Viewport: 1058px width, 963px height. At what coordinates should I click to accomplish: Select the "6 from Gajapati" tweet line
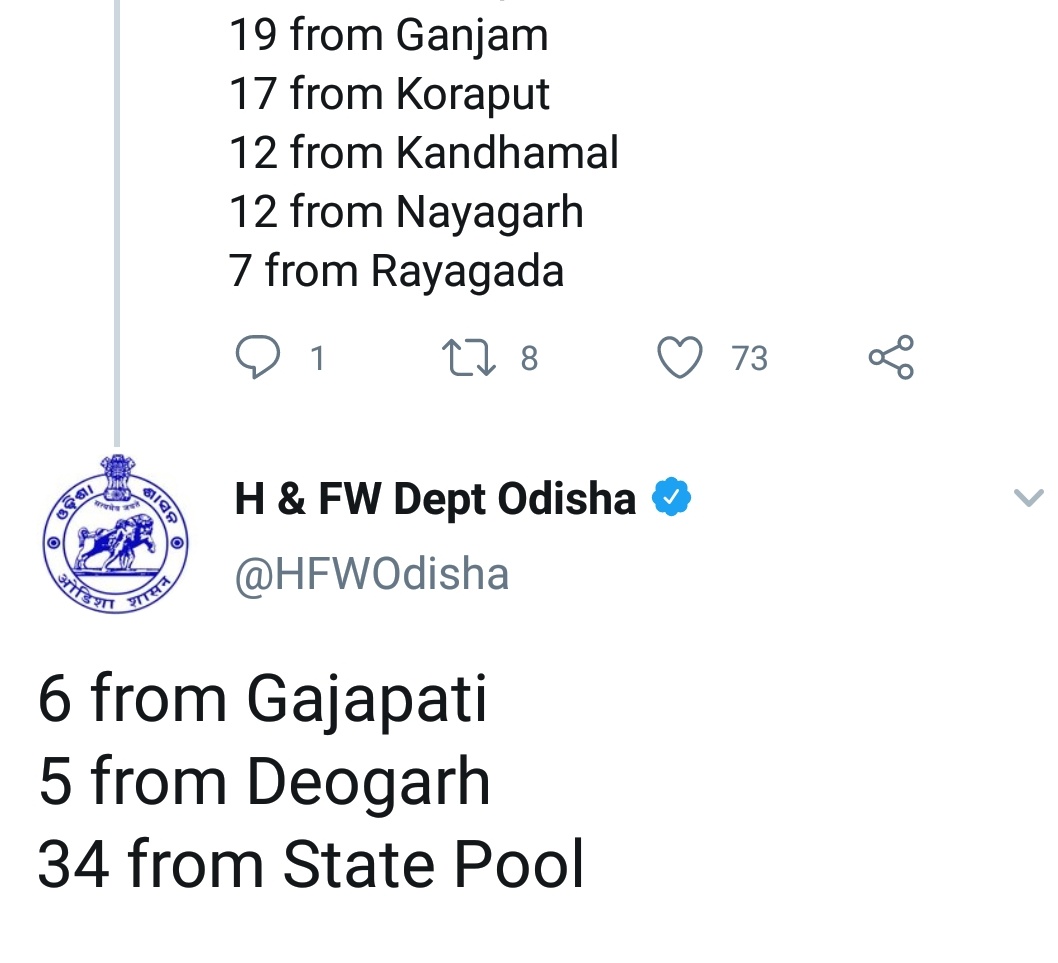(x=262, y=698)
